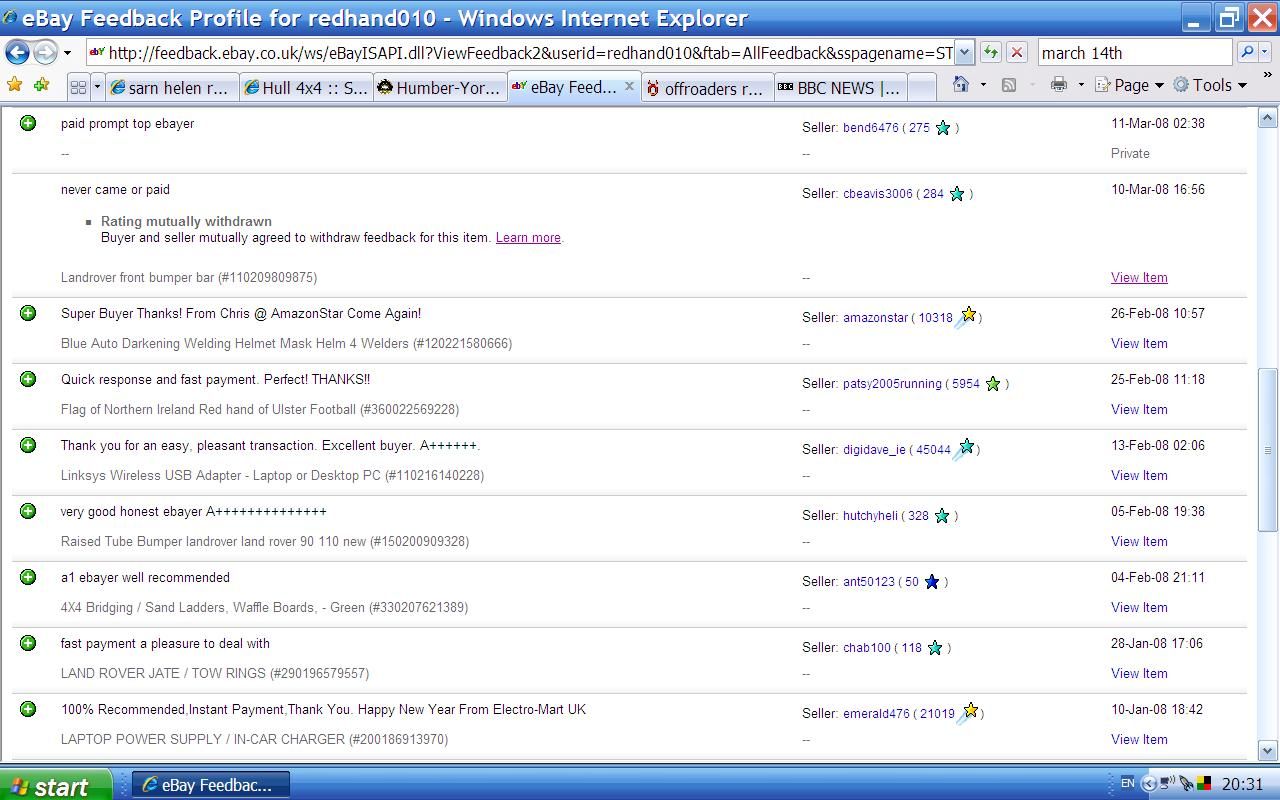This screenshot has height=800, width=1280.
Task: Open seller emerald476 profile link
Action: click(876, 714)
